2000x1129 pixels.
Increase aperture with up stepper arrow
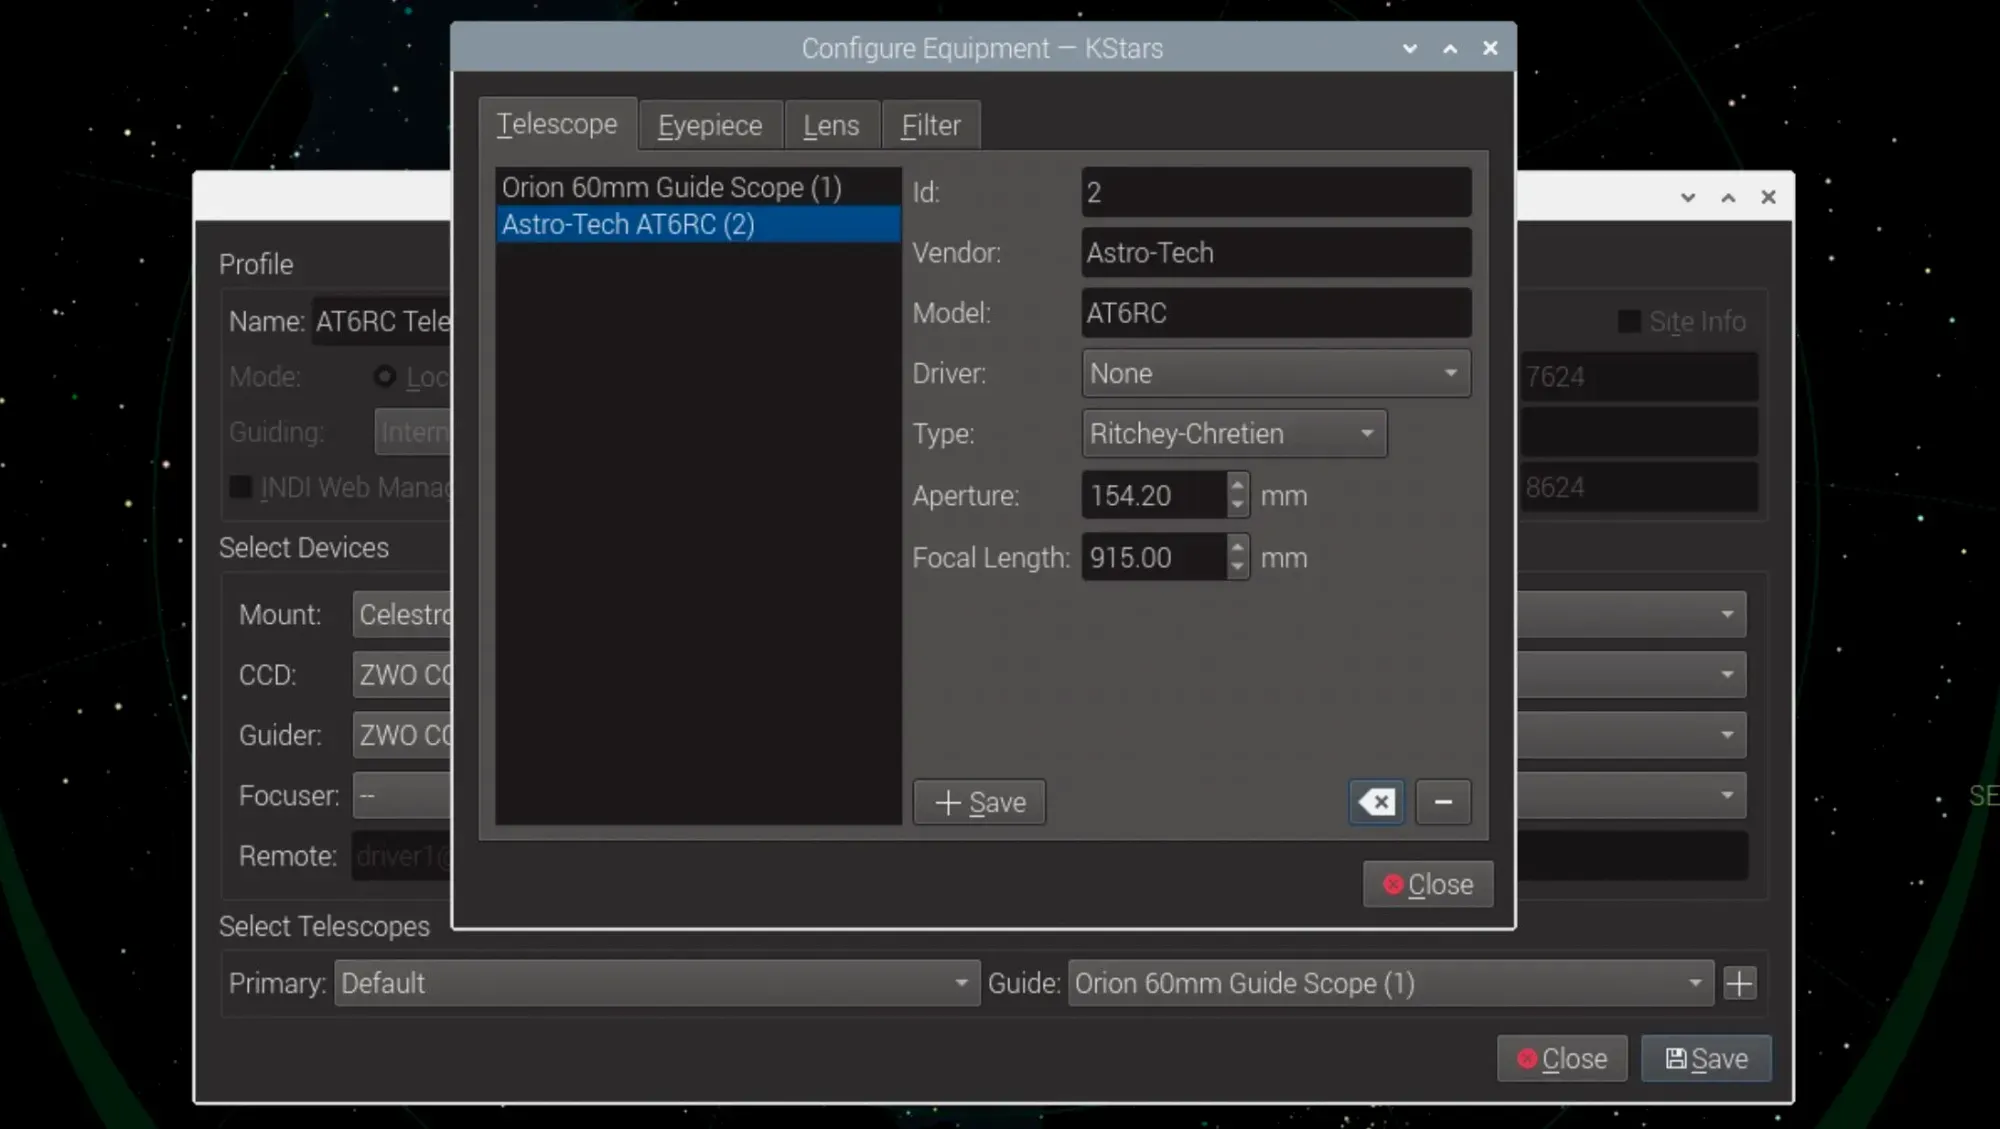[1237, 485]
